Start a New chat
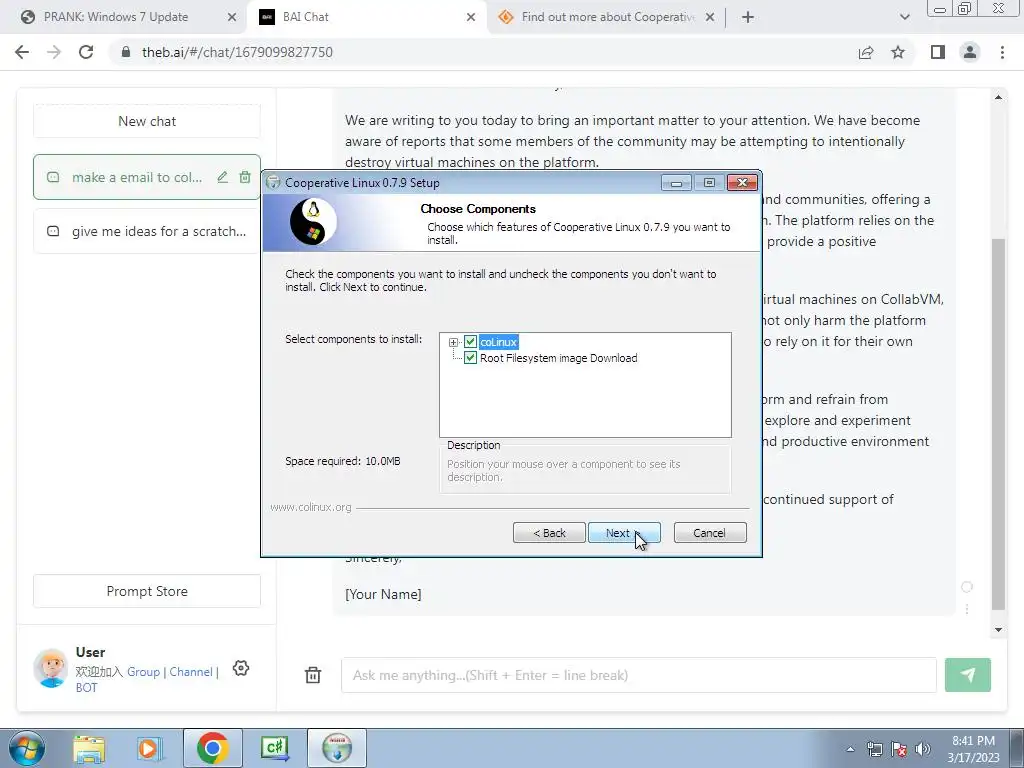 147,121
